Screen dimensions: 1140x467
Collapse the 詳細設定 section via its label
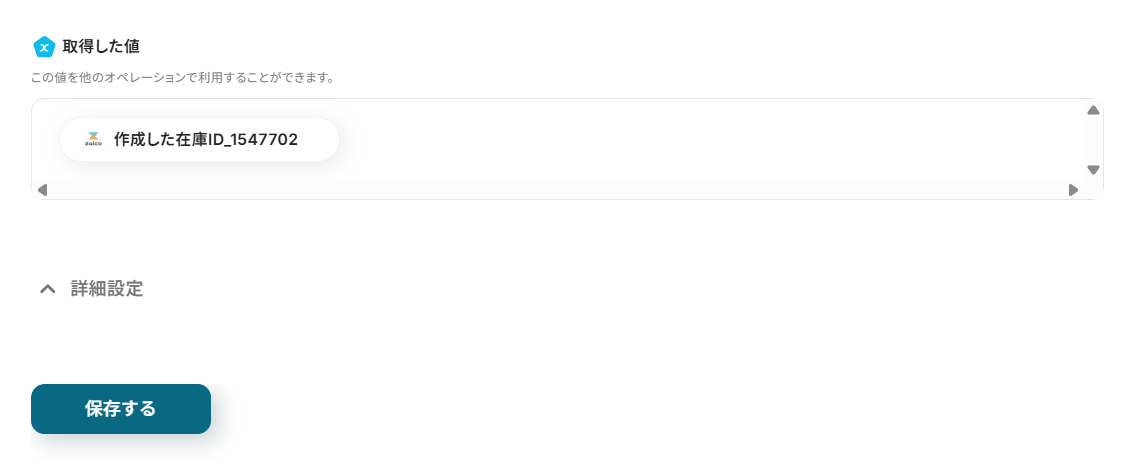pyautogui.click(x=107, y=289)
